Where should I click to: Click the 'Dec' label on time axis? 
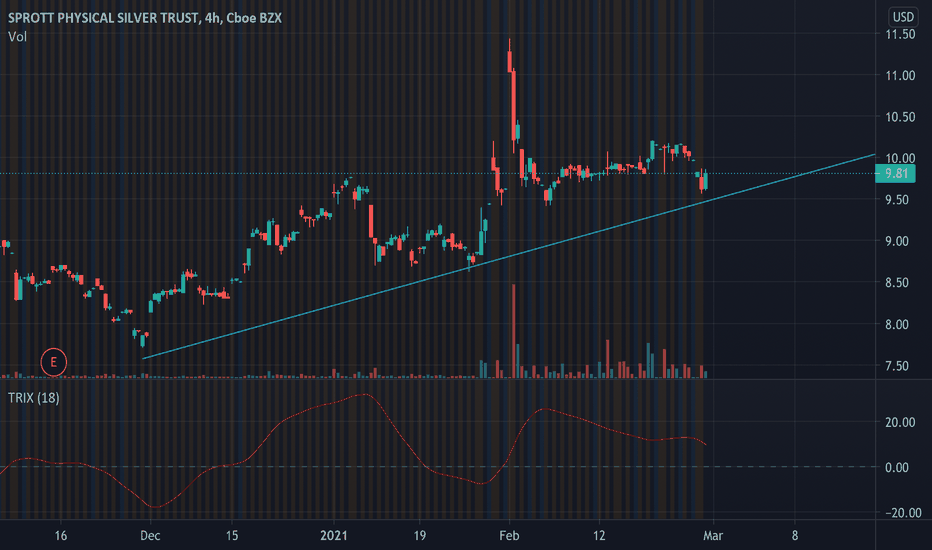coord(150,536)
